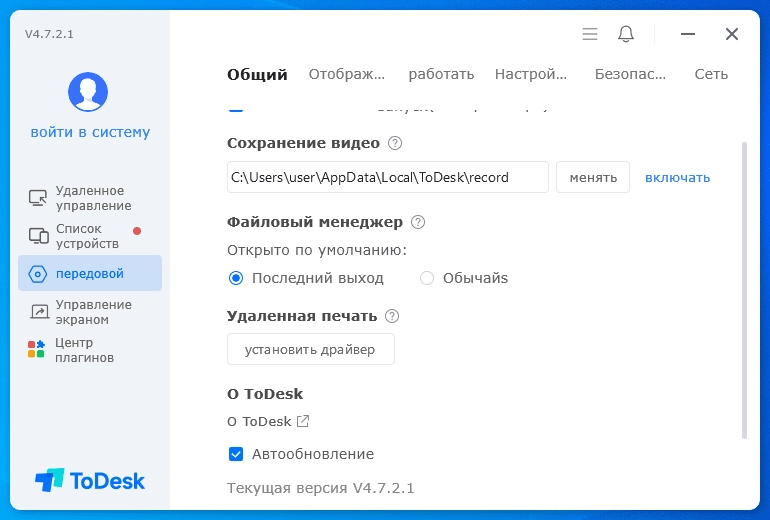Open the работать tab
Screen dimensions: 770x520
[x=441, y=74]
